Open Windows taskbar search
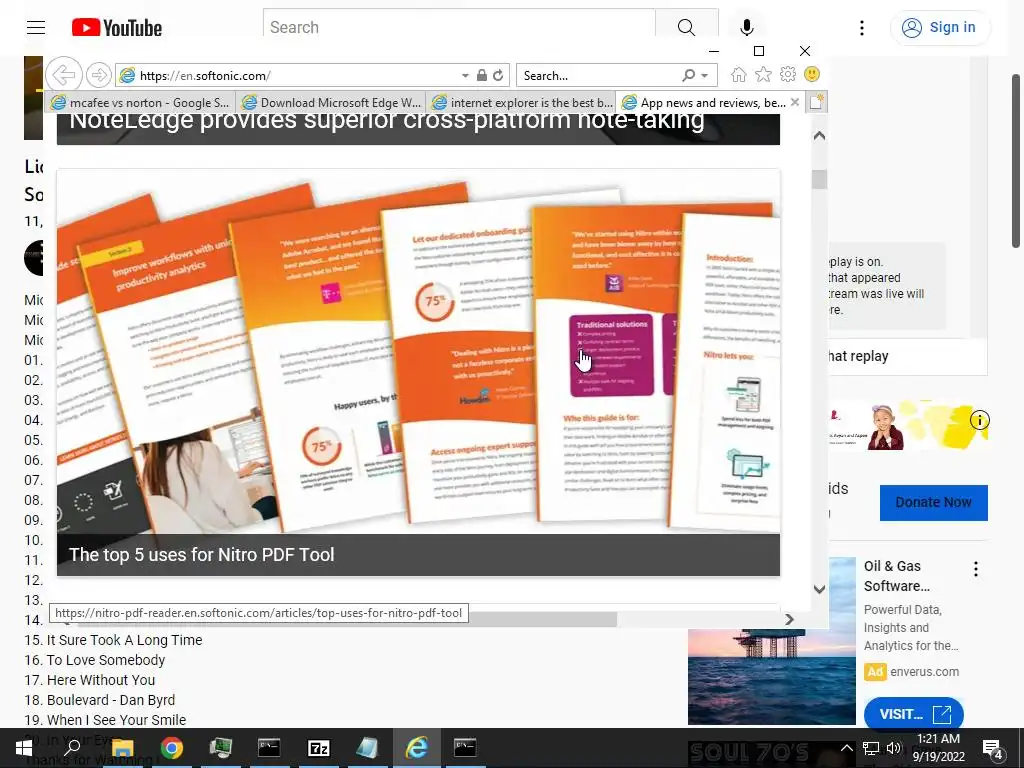Viewport: 1024px width, 768px height. 72,748
